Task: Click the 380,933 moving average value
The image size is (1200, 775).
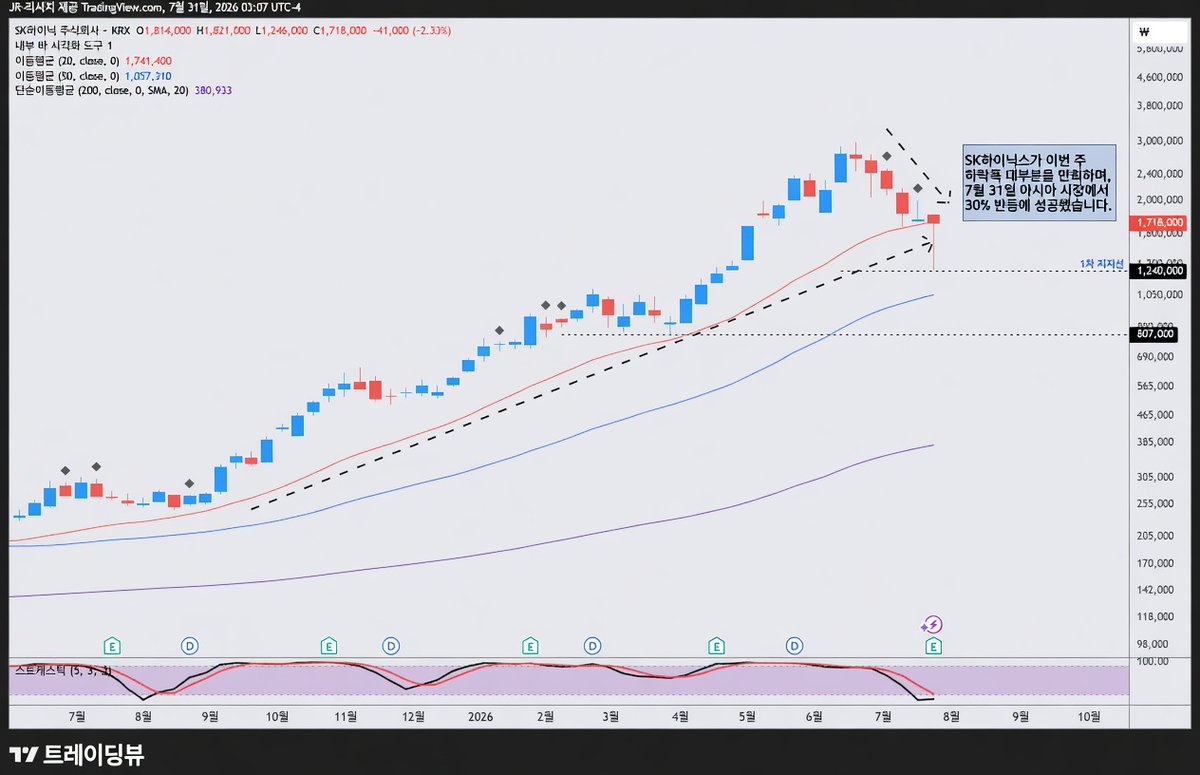Action: tap(214, 91)
